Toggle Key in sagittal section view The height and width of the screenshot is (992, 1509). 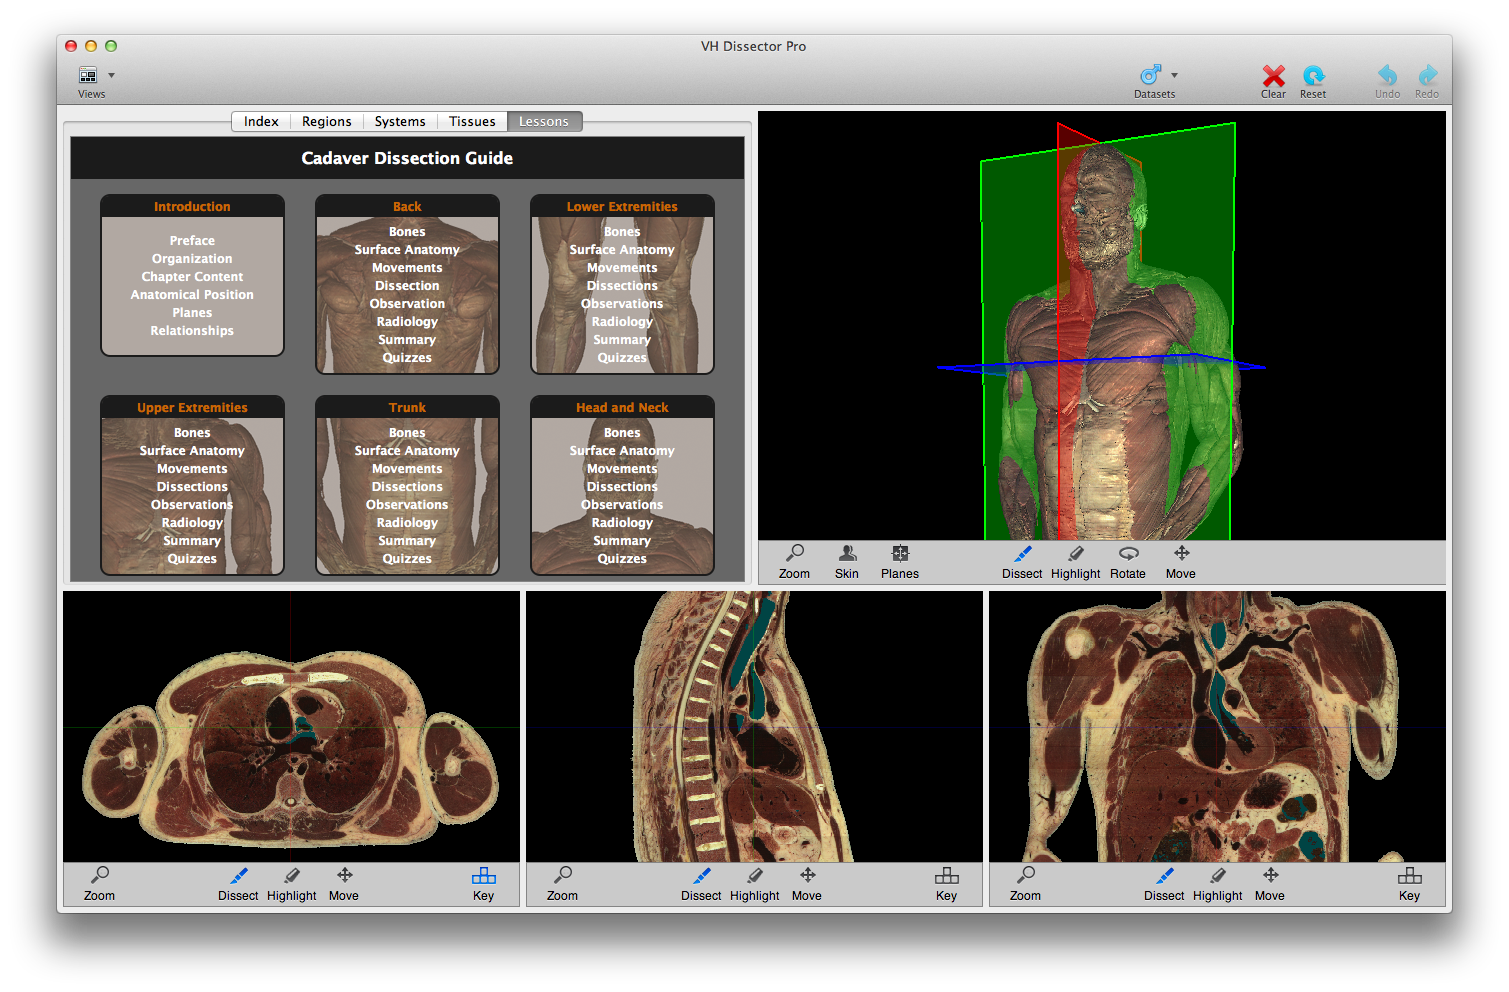pos(947,883)
